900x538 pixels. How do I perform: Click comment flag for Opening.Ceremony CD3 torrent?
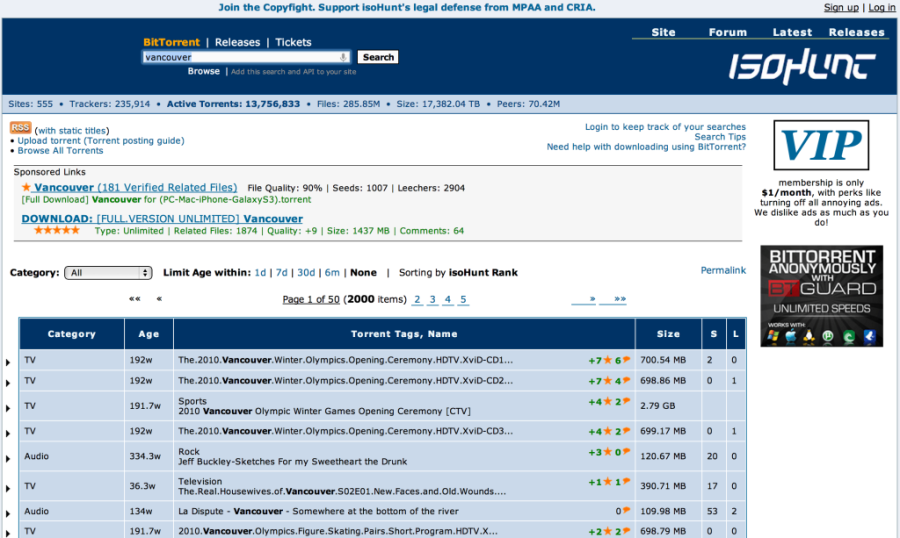(x=627, y=431)
